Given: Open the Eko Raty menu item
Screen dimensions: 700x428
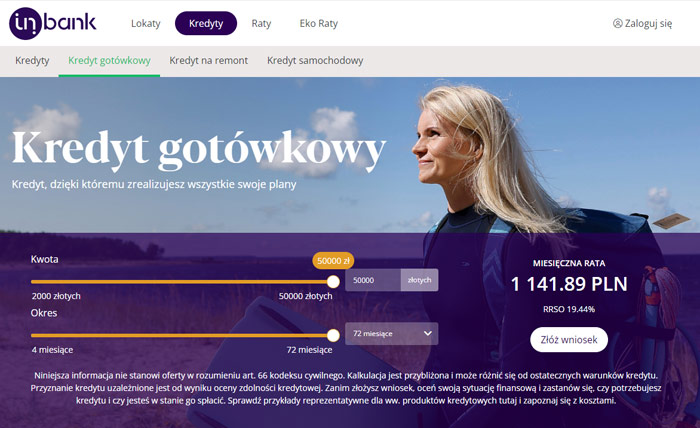Looking at the screenshot, I should [x=319, y=23].
